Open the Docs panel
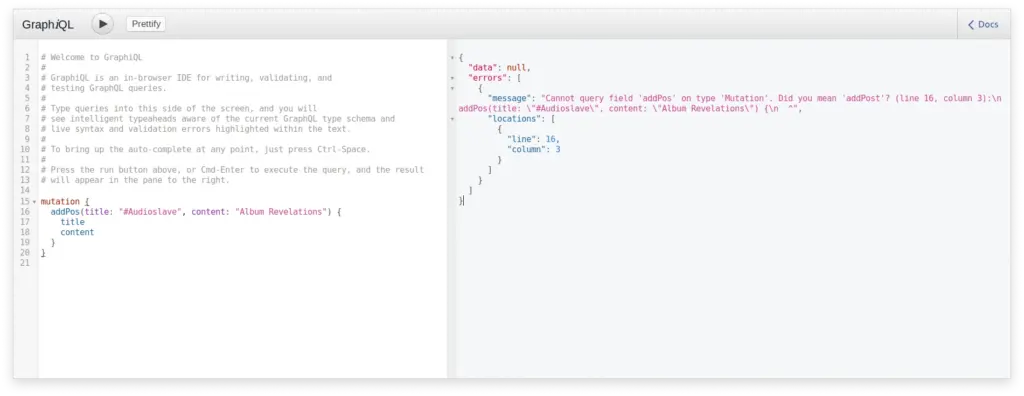 pos(984,24)
